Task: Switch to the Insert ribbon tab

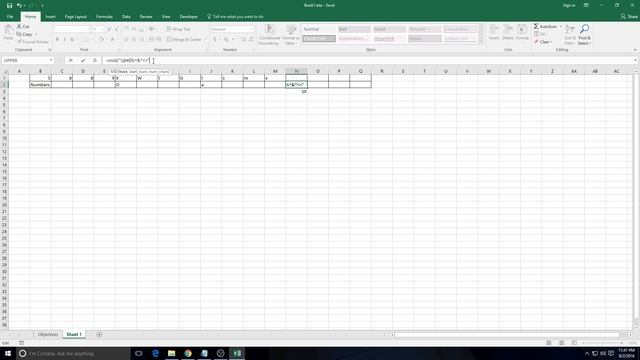Action: pyautogui.click(x=51, y=17)
